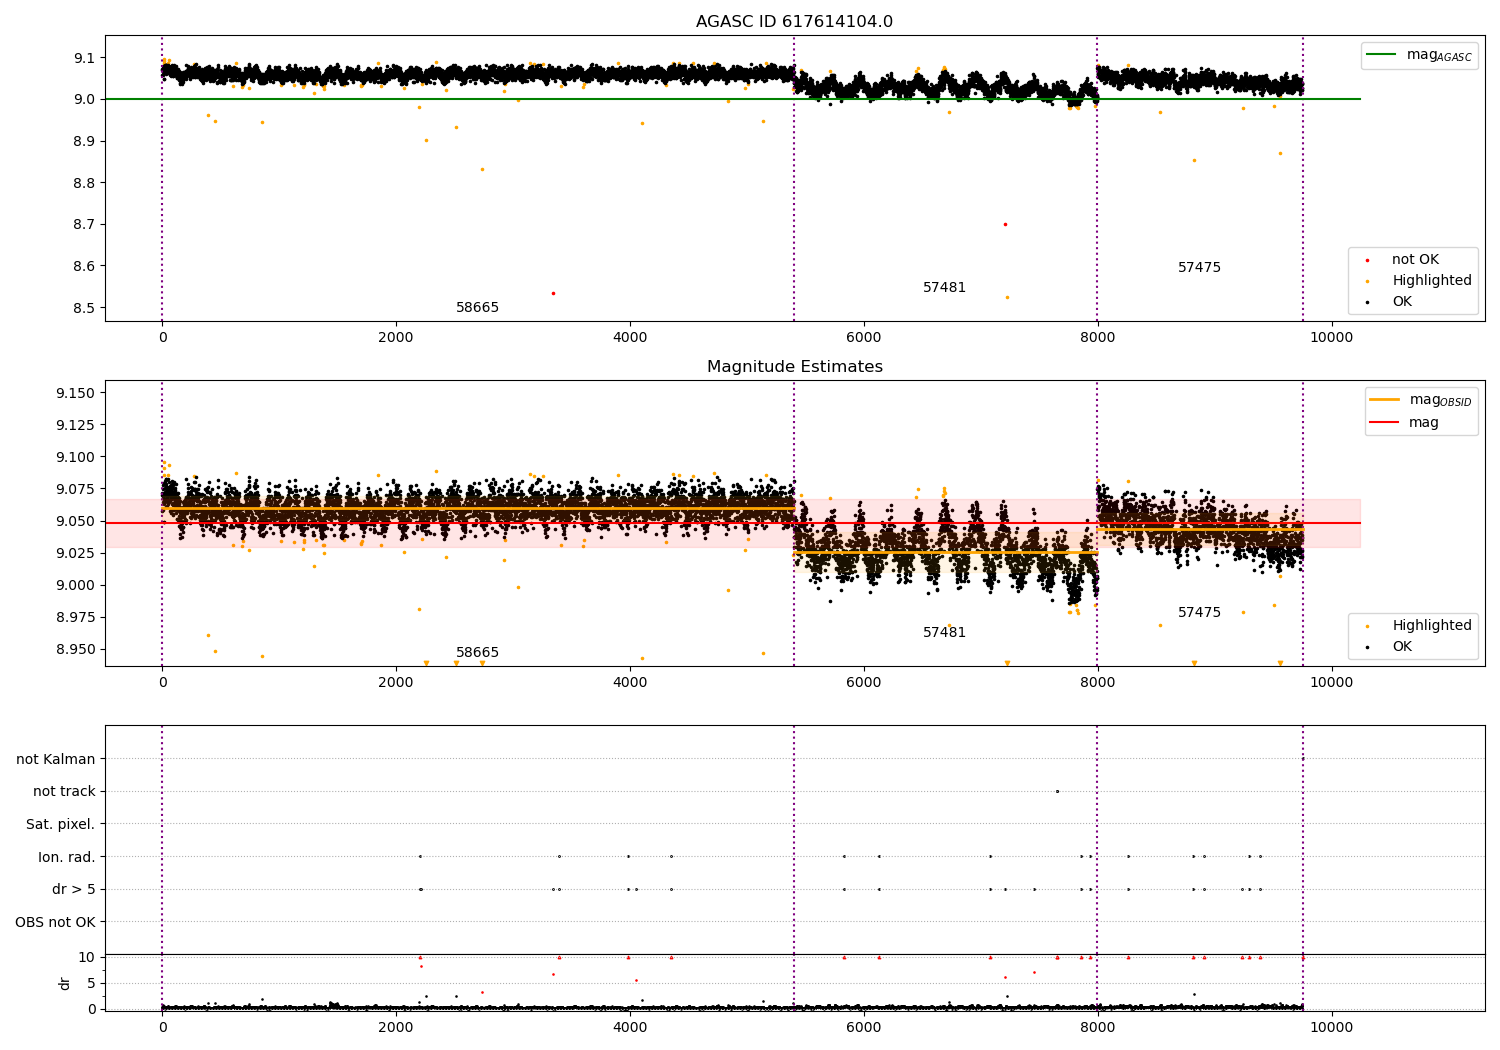1500x1050 pixels.
Task: Click the plot title 'AGASC ID 617614104.0'
Action: [x=794, y=22]
